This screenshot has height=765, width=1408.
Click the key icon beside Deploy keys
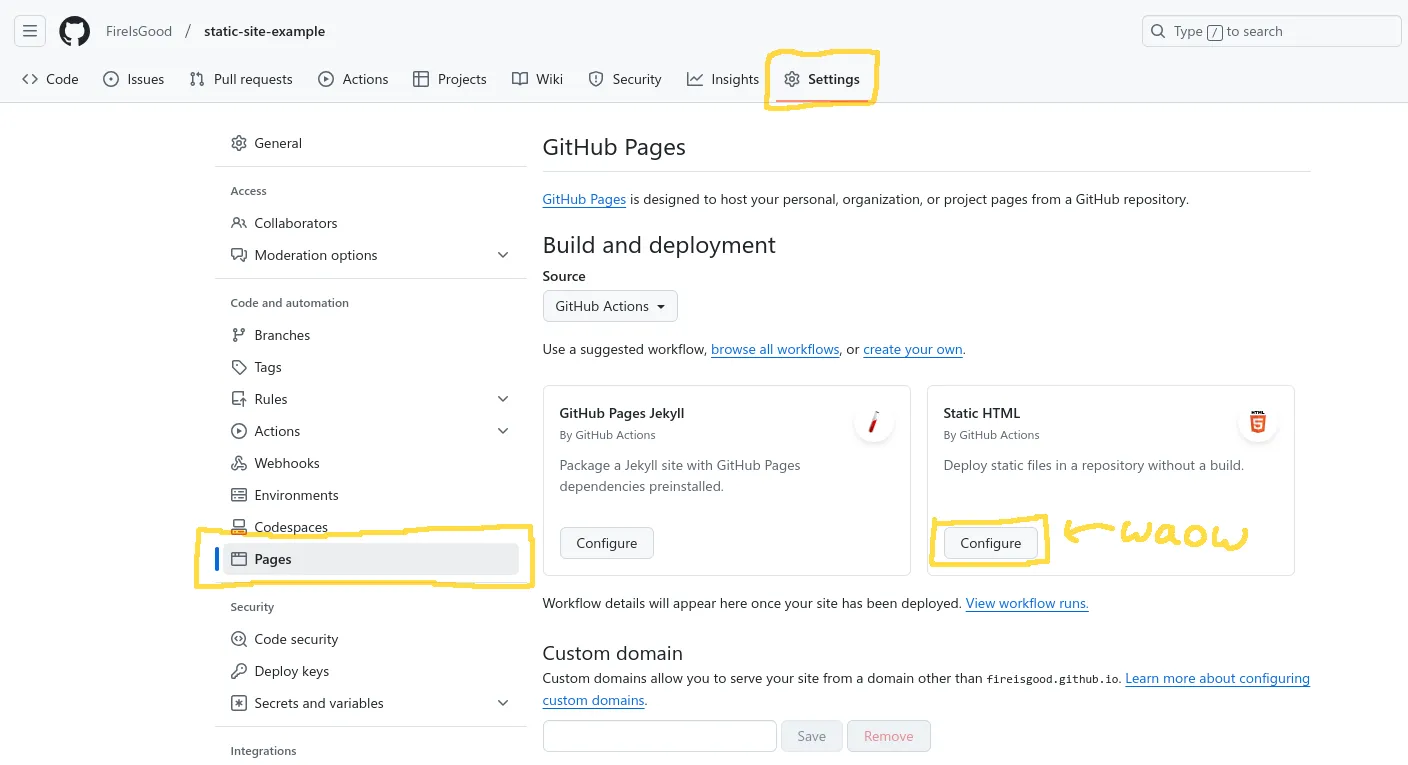[x=239, y=671]
